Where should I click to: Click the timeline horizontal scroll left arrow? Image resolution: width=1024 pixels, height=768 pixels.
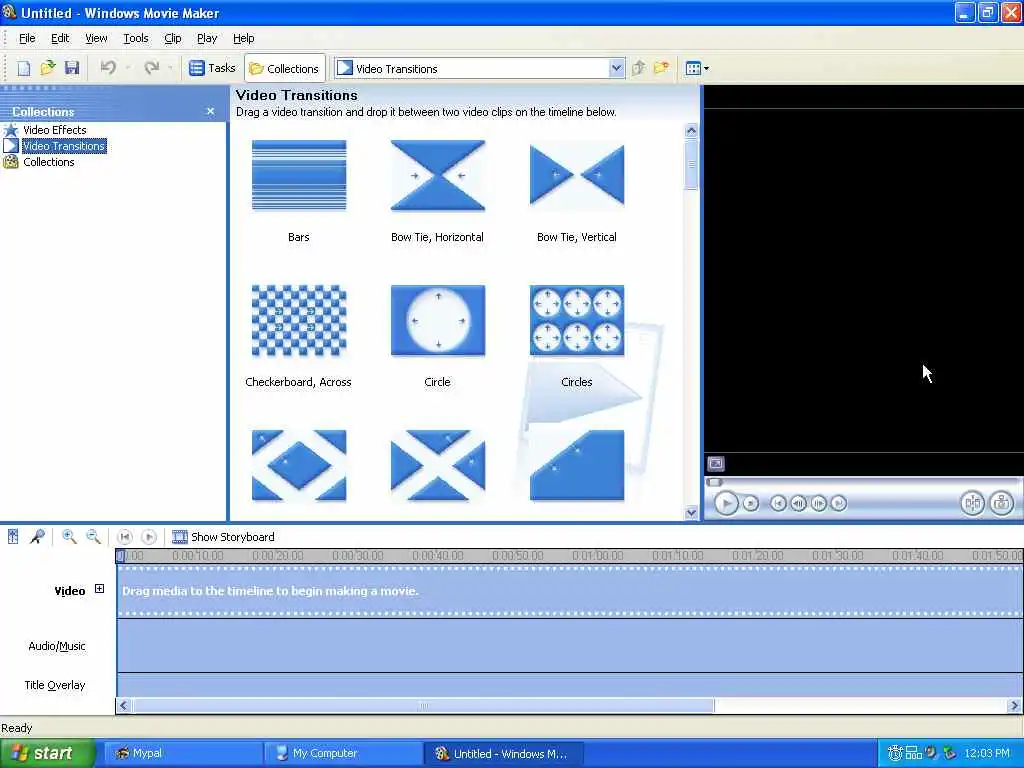pyautogui.click(x=123, y=705)
